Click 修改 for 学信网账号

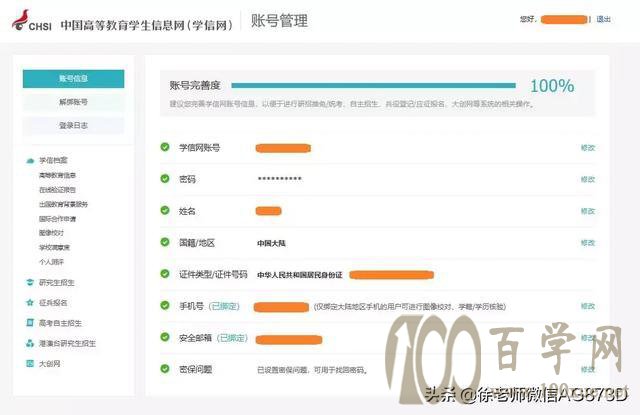[x=588, y=148]
